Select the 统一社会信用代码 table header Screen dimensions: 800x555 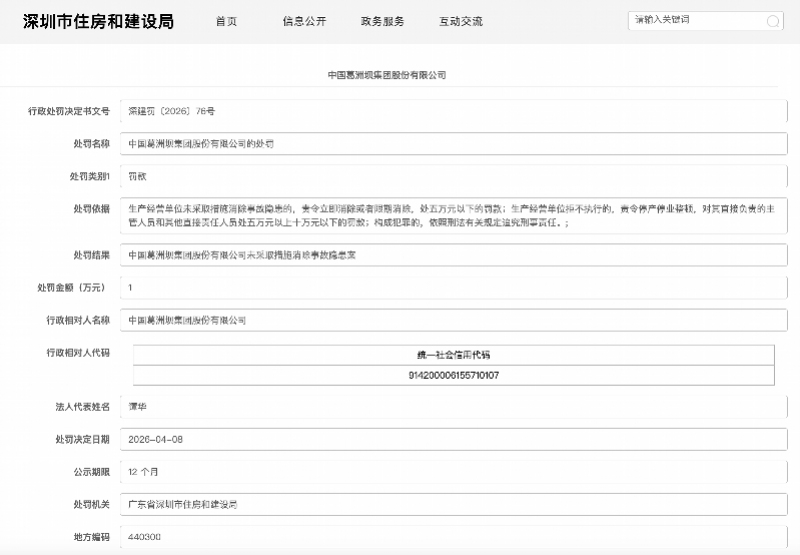[x=454, y=355]
